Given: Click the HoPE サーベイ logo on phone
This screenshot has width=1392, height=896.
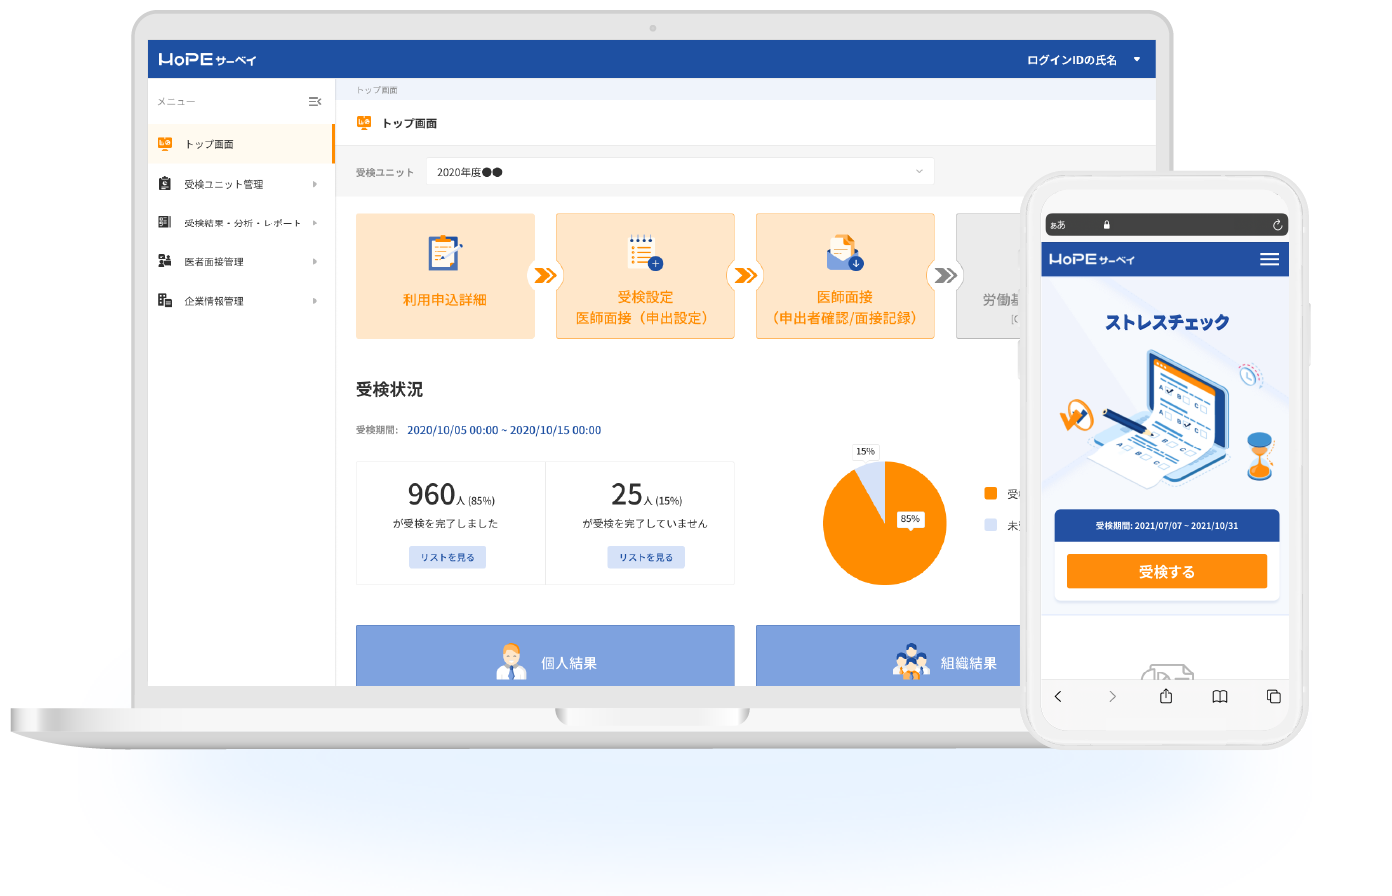Looking at the screenshot, I should tap(1092, 259).
